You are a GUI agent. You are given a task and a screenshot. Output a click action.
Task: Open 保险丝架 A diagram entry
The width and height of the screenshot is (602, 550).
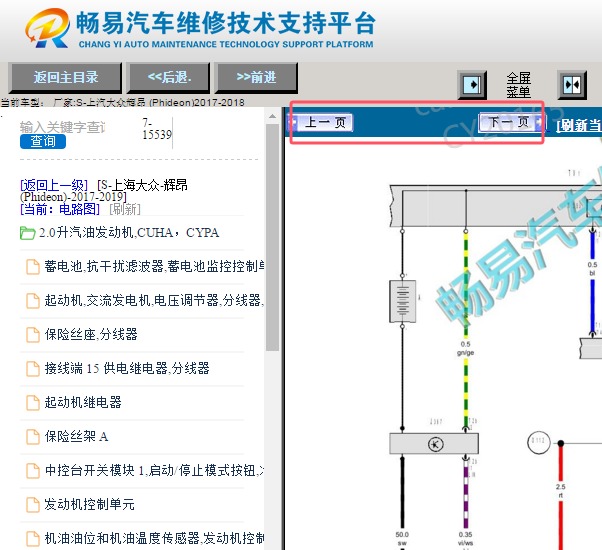pyautogui.click(x=76, y=436)
